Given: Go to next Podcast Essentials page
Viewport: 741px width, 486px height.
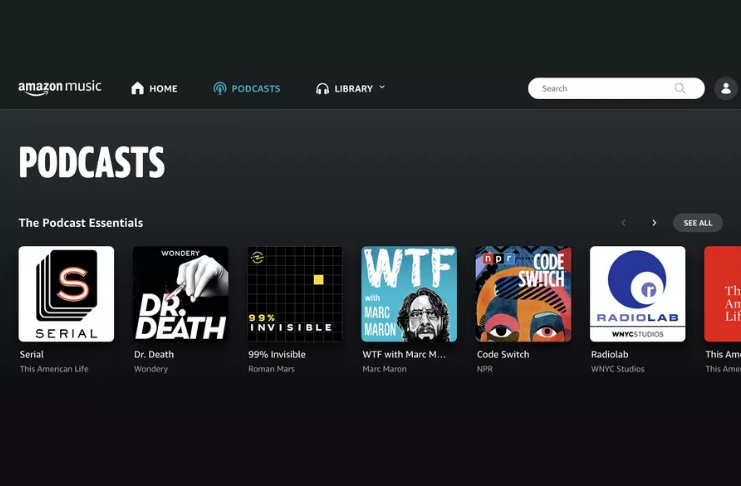Looking at the screenshot, I should [x=654, y=223].
